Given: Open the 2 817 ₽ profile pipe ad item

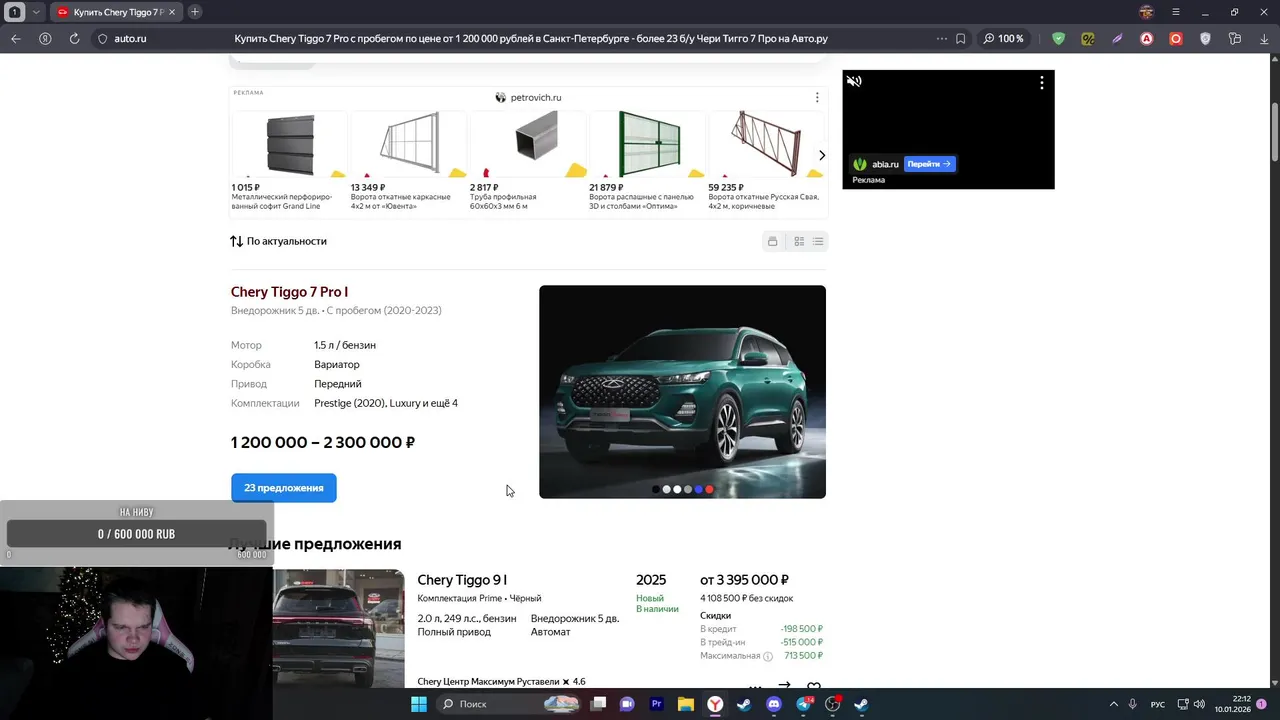Looking at the screenshot, I should tap(527, 160).
